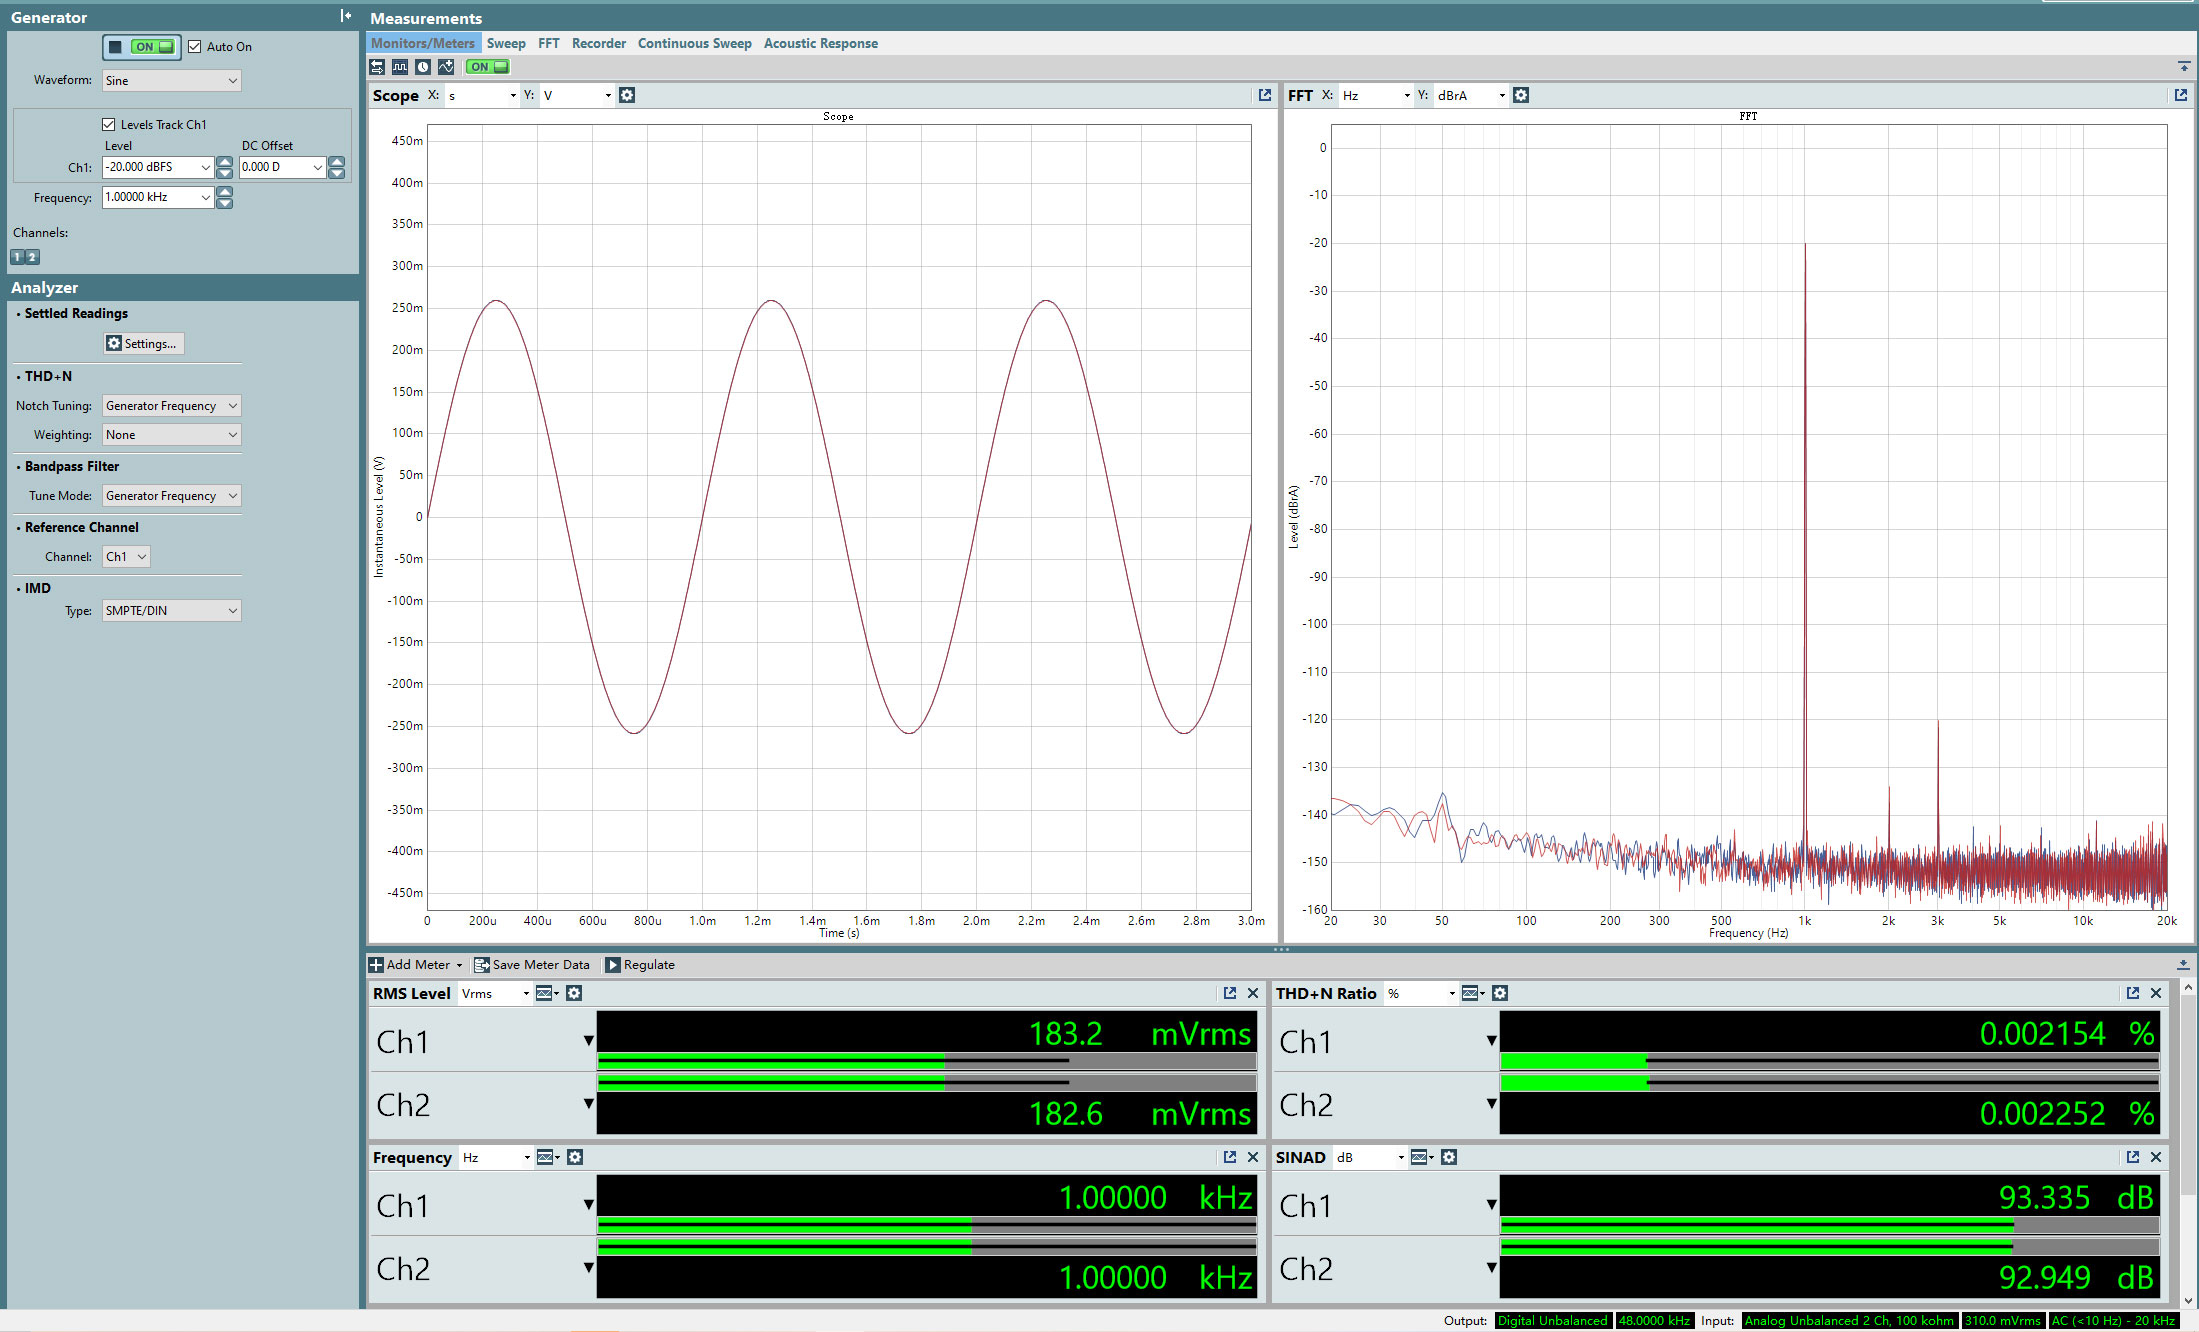Open Frequency meter settings gear

[x=575, y=1157]
